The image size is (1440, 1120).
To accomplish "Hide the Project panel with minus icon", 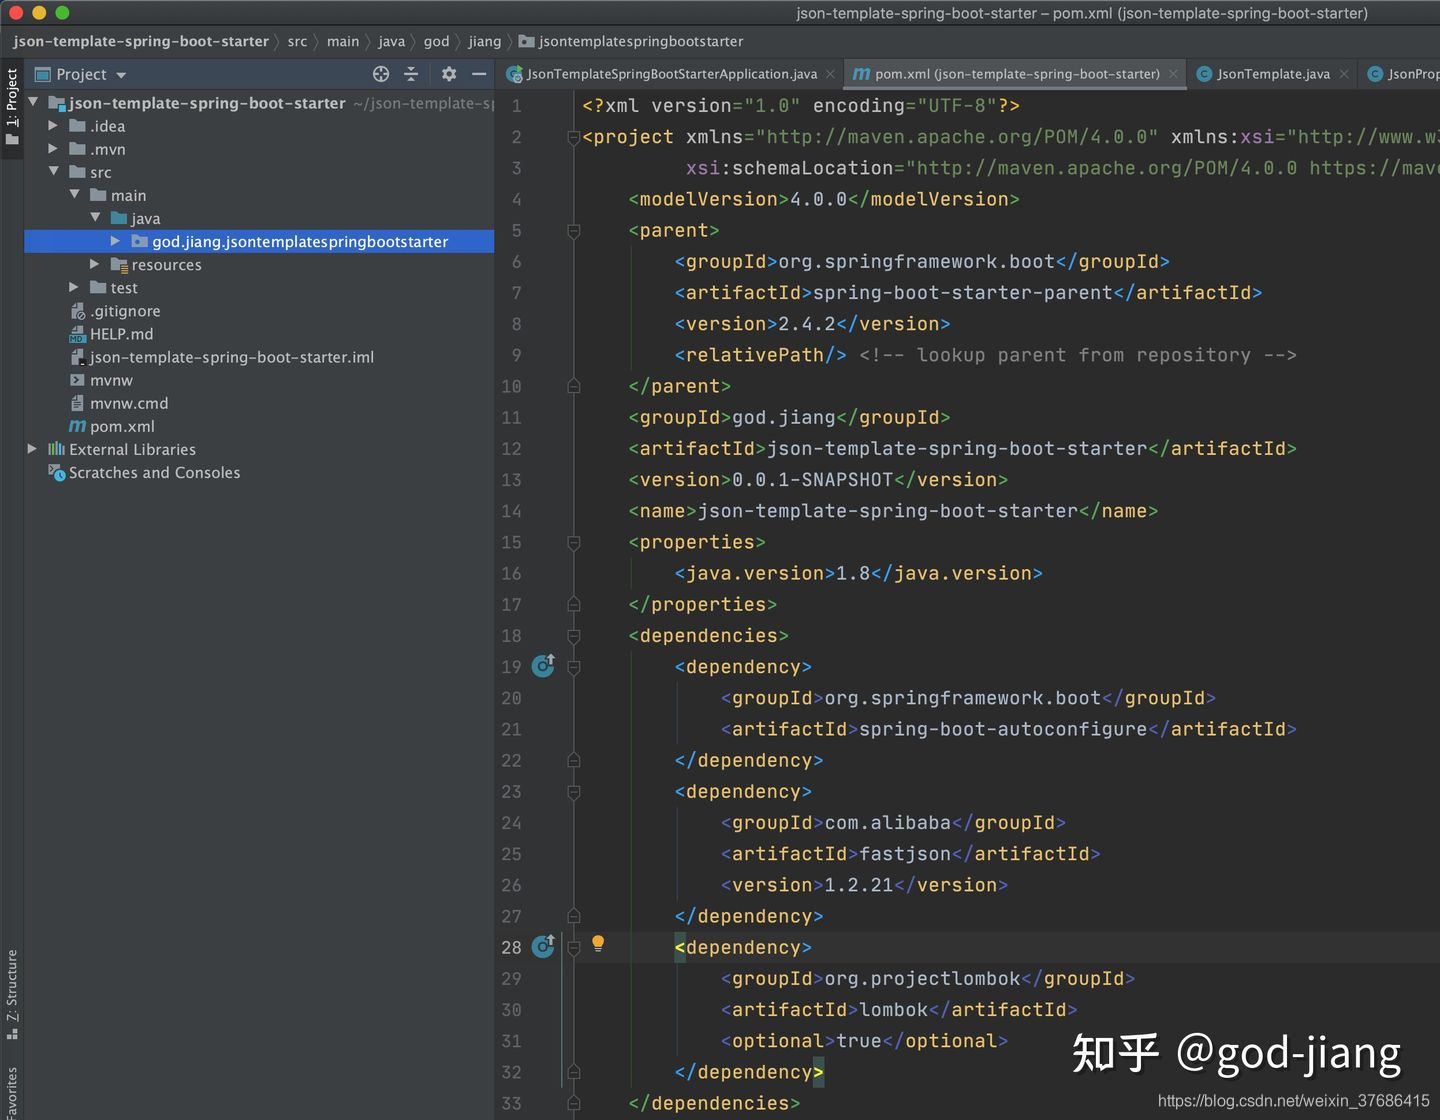I will click(479, 74).
